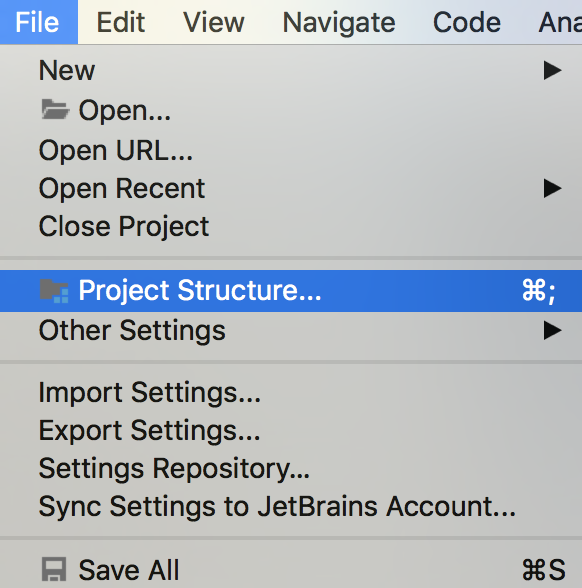Open the Navigate menu

click(x=339, y=22)
